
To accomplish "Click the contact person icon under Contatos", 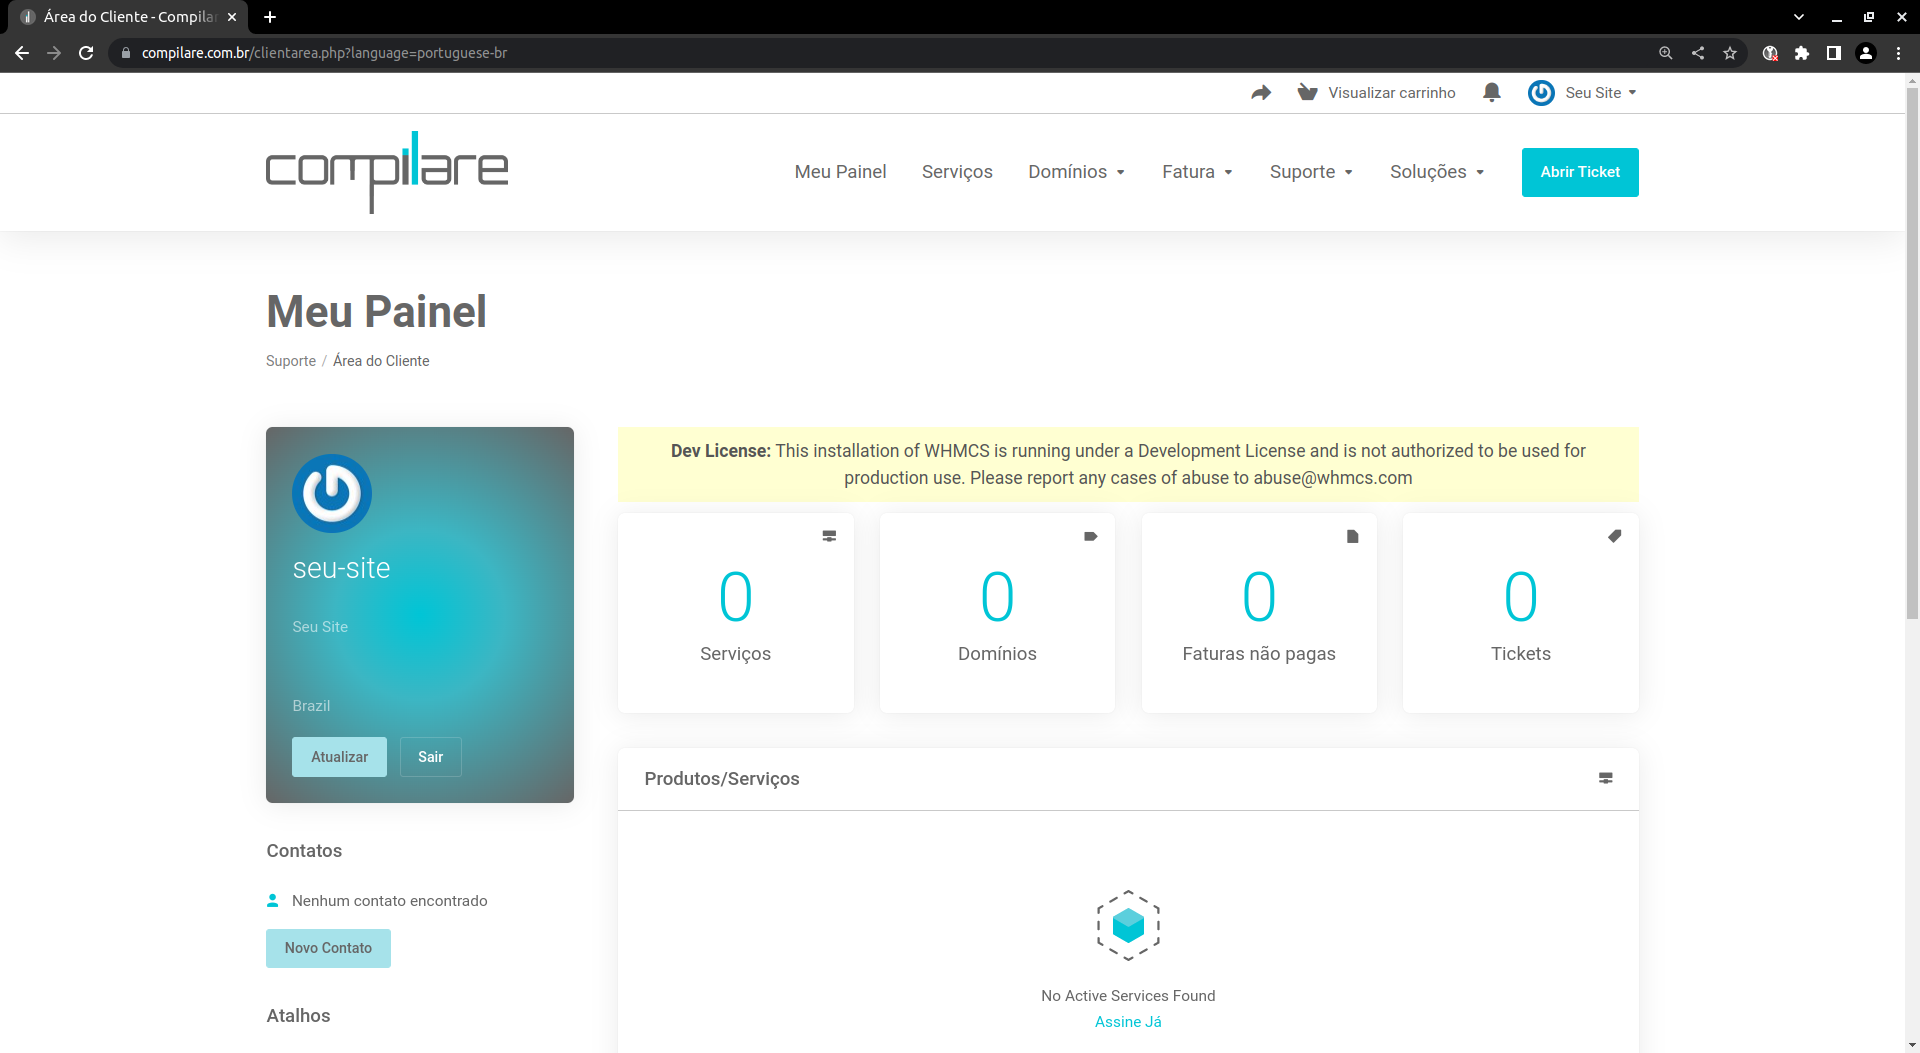I will point(272,900).
